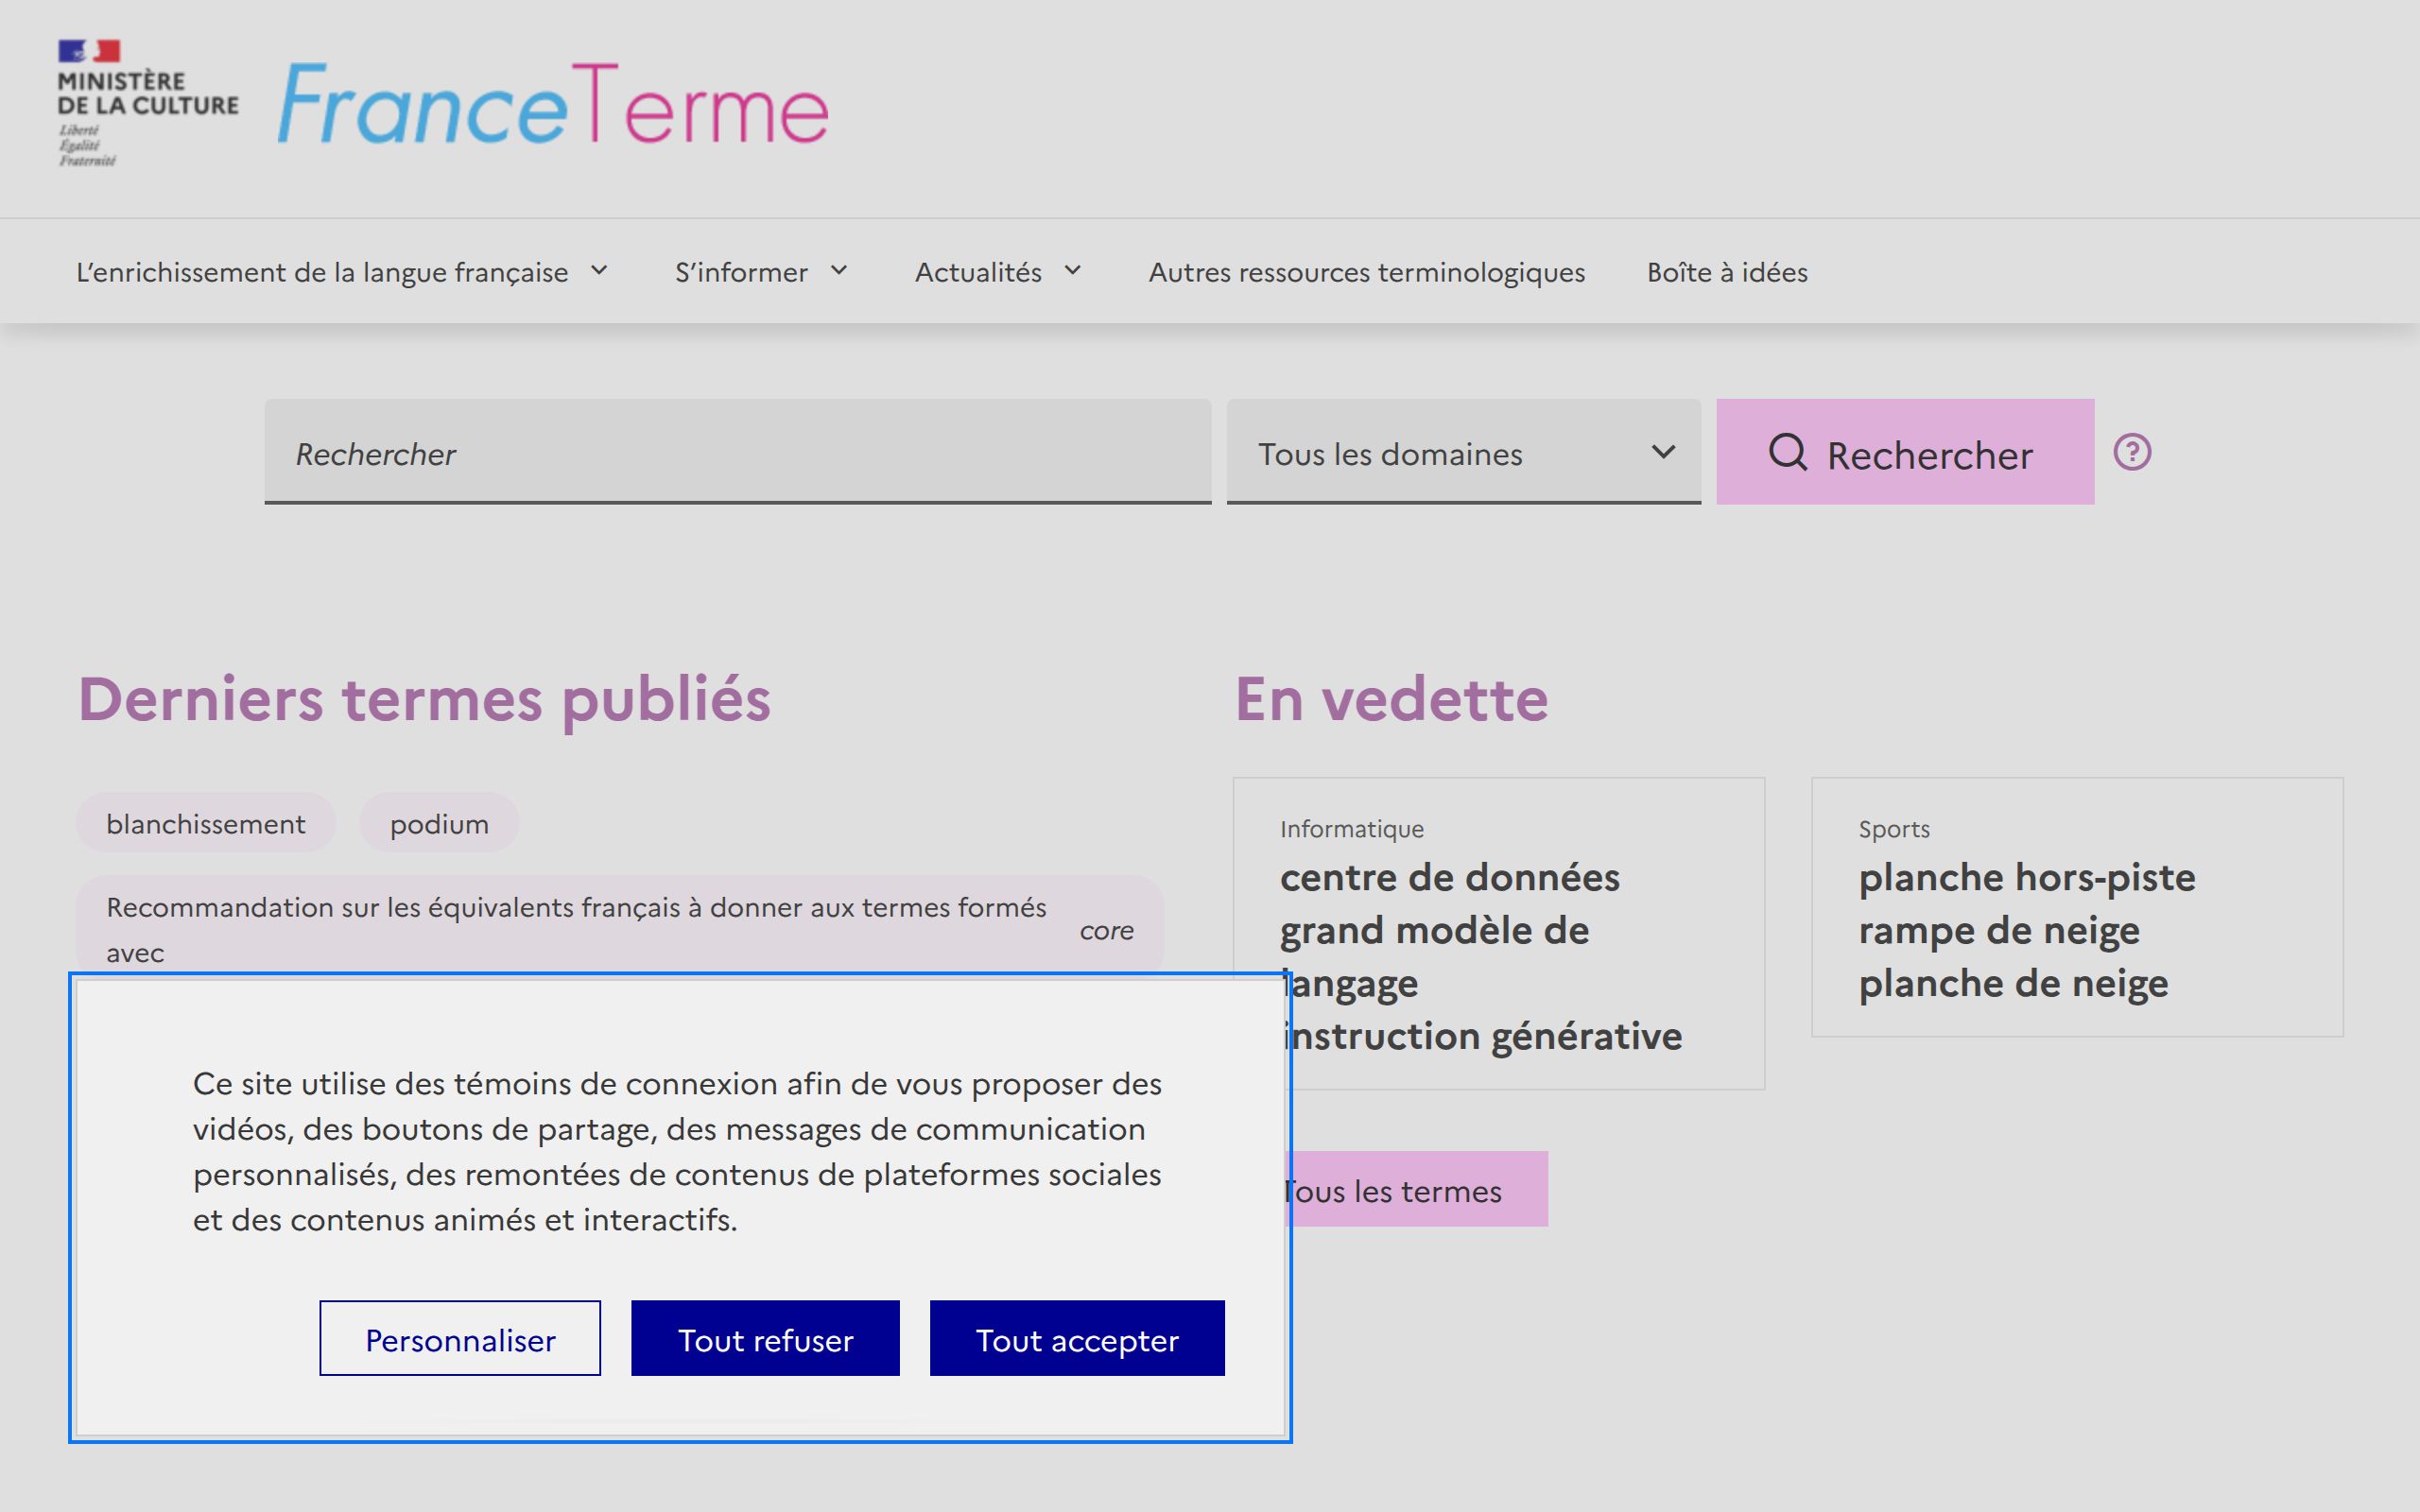Viewport: 2420px width, 1512px height.
Task: Click Tout accepter in cookie banner
Action: [1077, 1338]
